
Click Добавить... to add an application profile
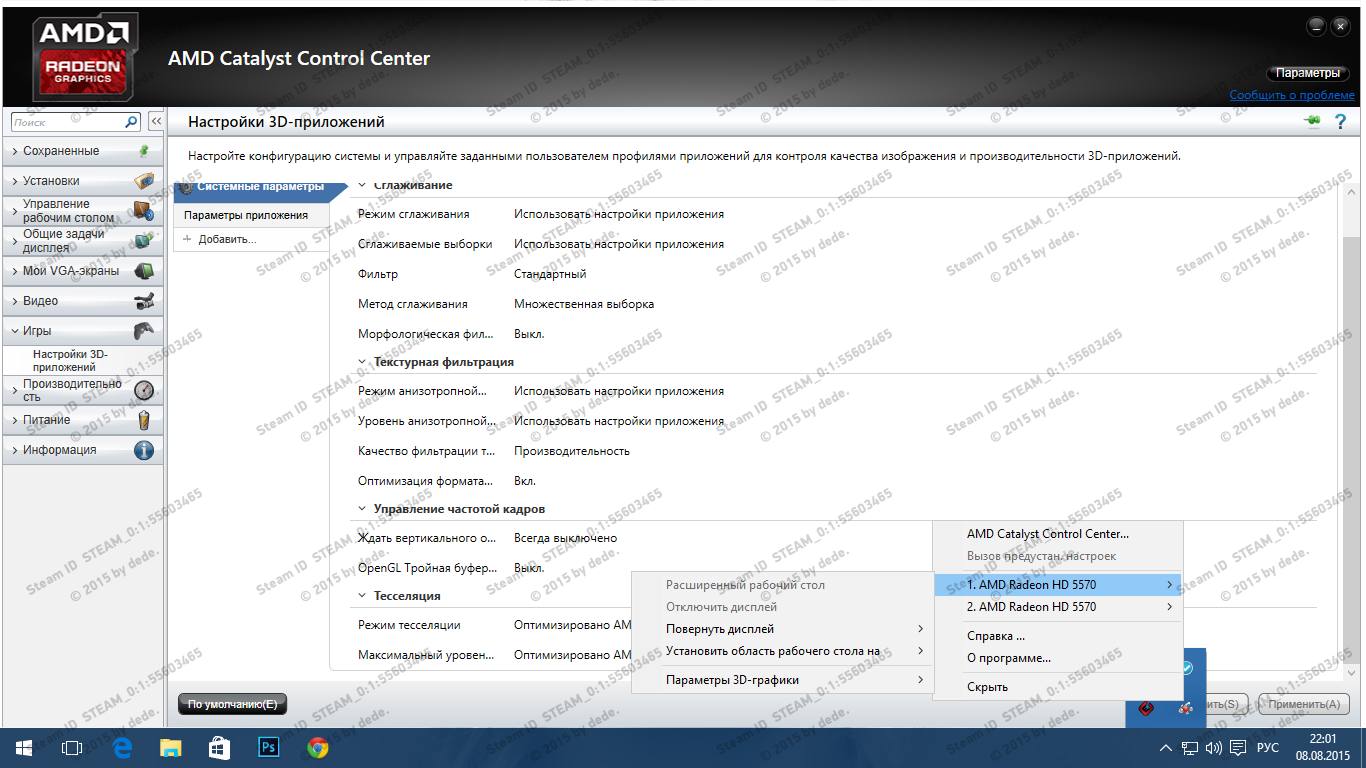(227, 239)
